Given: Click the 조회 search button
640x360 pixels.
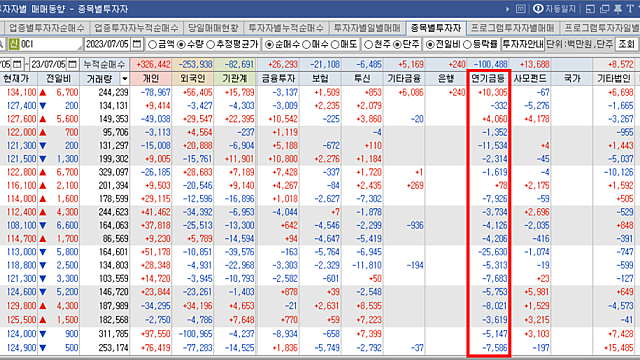Looking at the screenshot, I should [627, 44].
